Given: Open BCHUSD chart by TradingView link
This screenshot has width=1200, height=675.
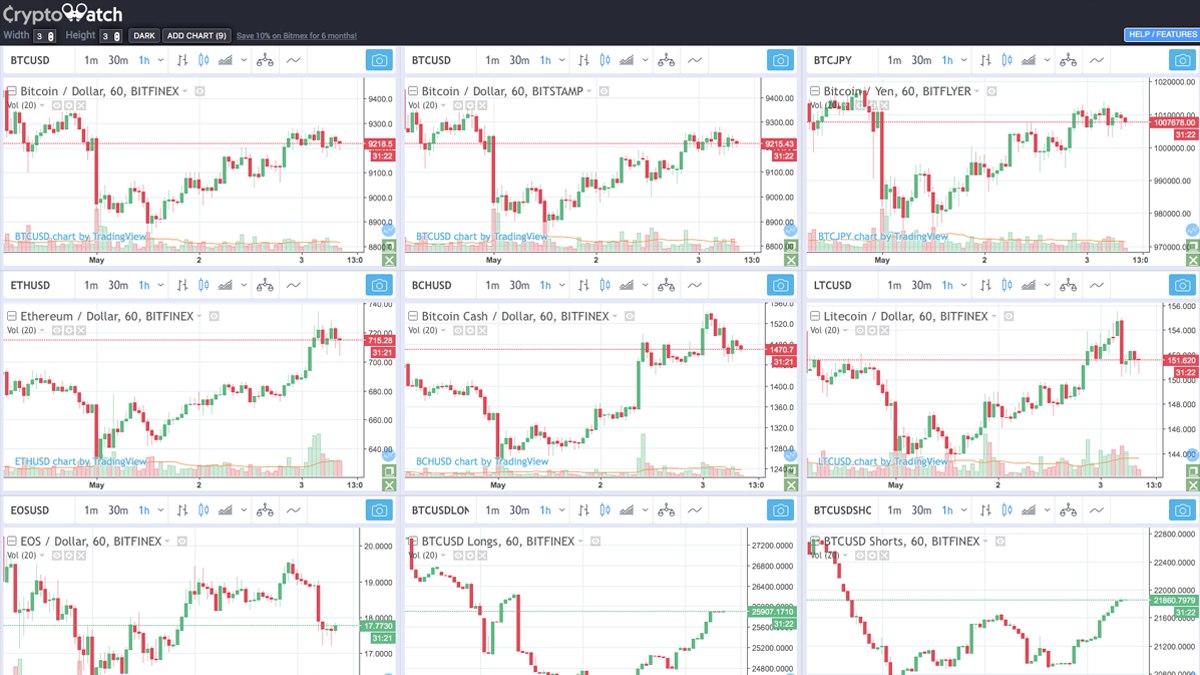Looking at the screenshot, I should pyautogui.click(x=482, y=461).
